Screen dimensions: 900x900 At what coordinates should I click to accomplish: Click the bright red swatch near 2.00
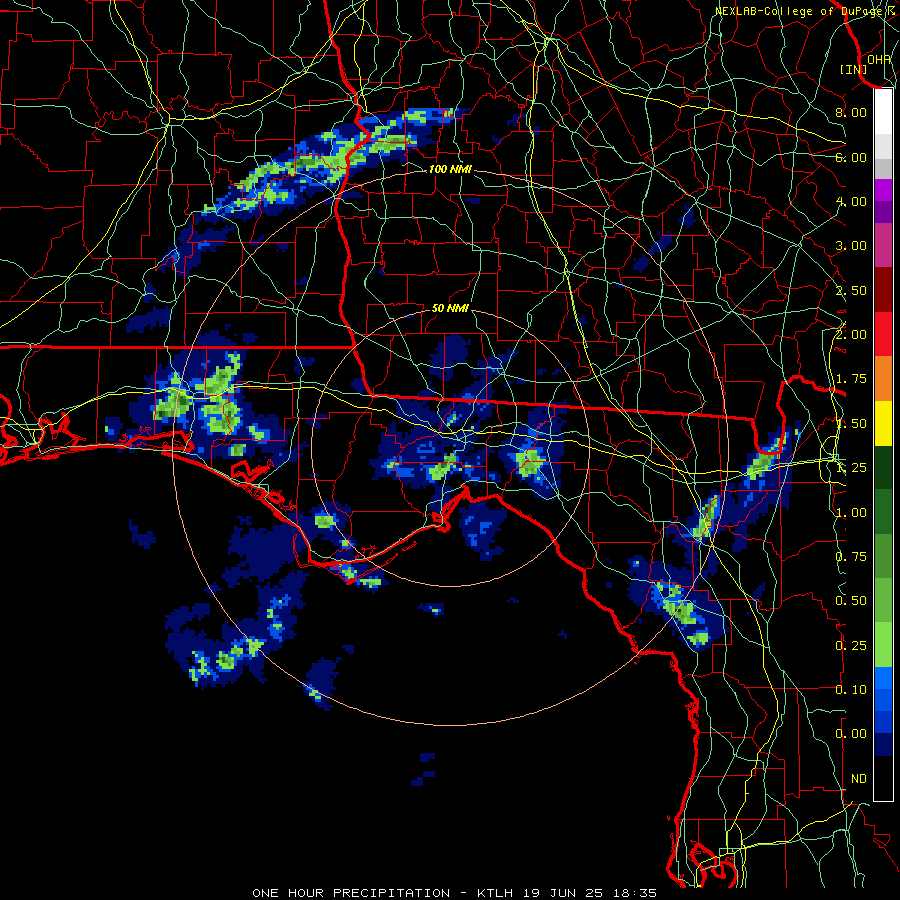(x=883, y=334)
